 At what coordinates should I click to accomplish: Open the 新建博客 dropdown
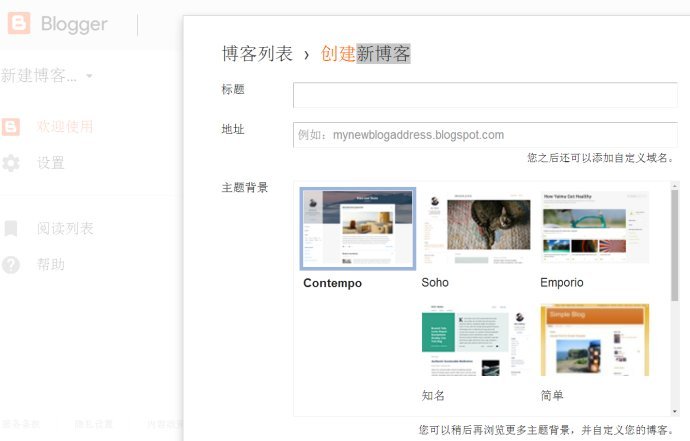point(46,76)
